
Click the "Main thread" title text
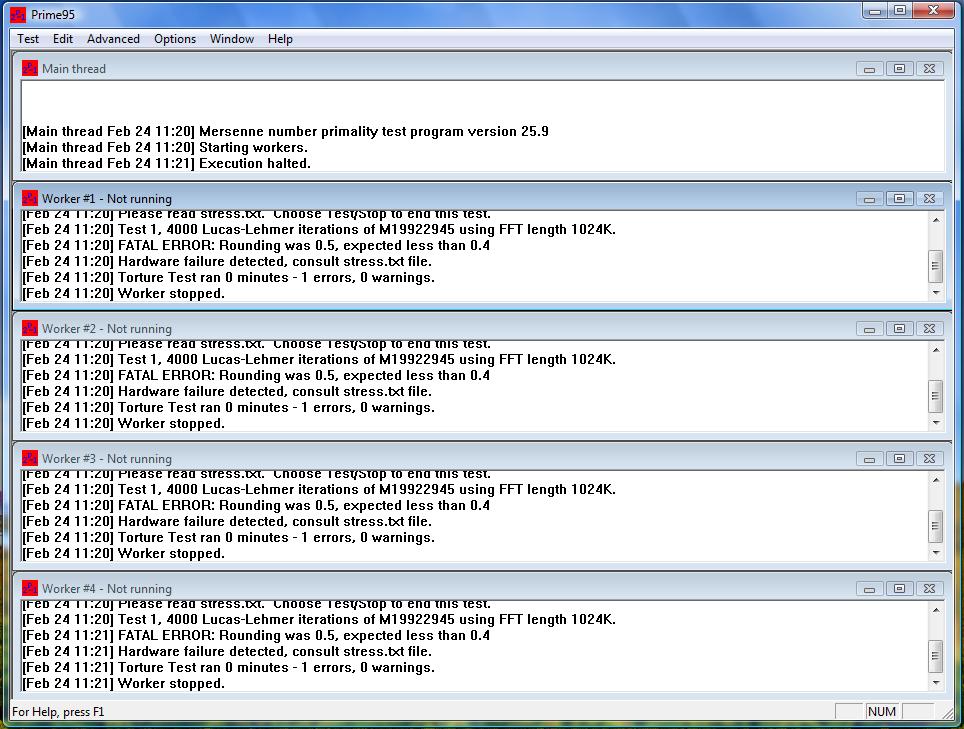pos(74,69)
